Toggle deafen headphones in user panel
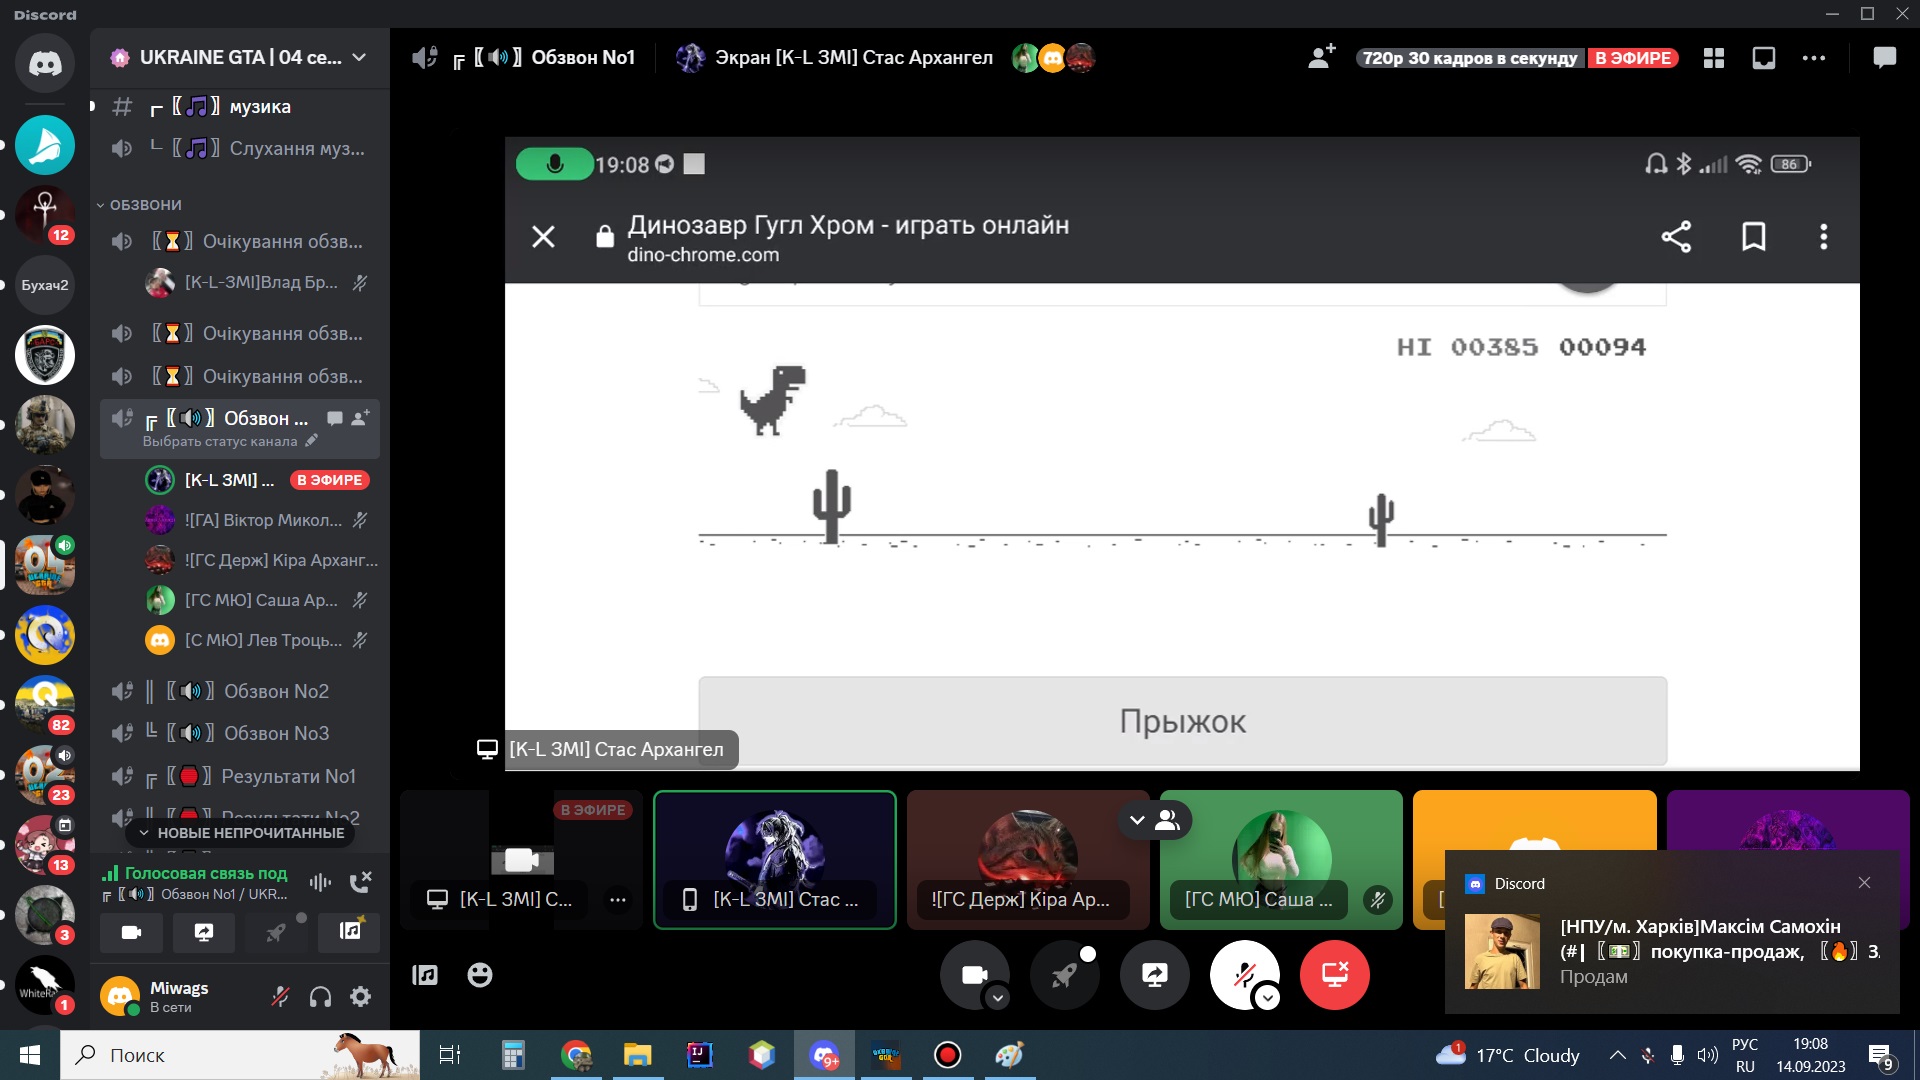Screen dimensions: 1920x1080 point(320,996)
